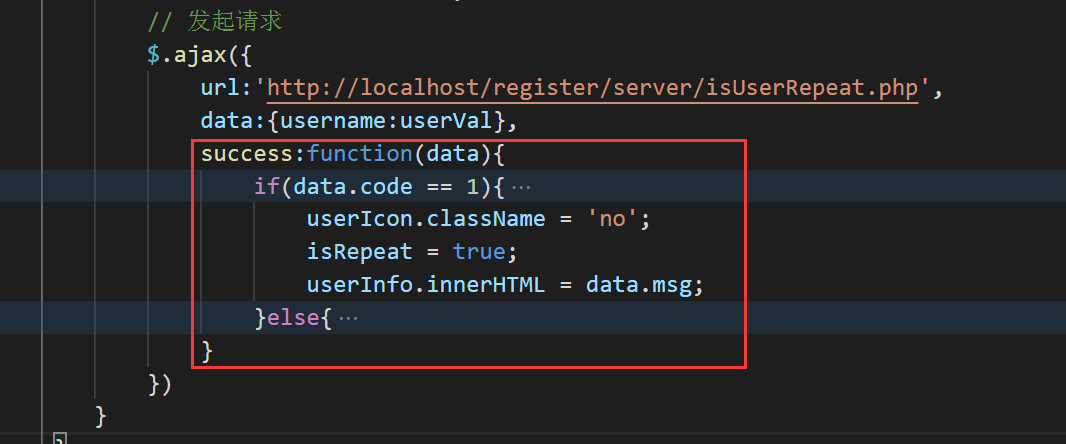Expand folded block after if(data.code == 1){

tap(521, 187)
